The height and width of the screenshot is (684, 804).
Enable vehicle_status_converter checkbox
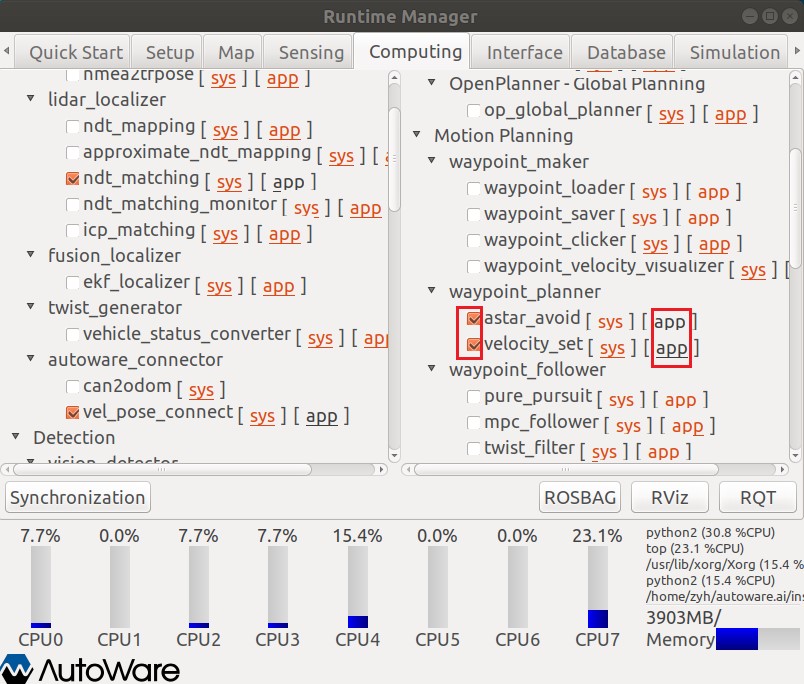[73, 335]
